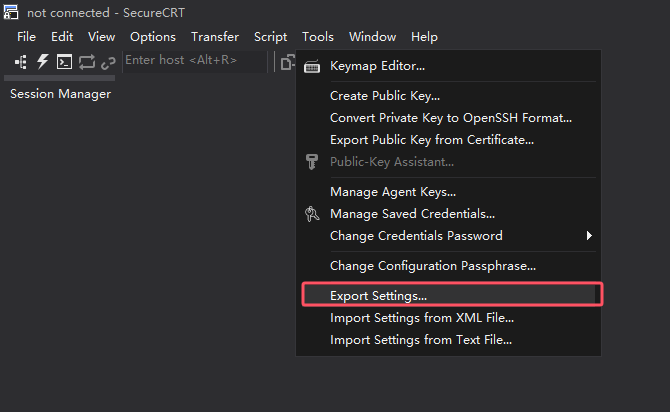Open the Edit menu
This screenshot has width=670, height=412.
tap(62, 37)
